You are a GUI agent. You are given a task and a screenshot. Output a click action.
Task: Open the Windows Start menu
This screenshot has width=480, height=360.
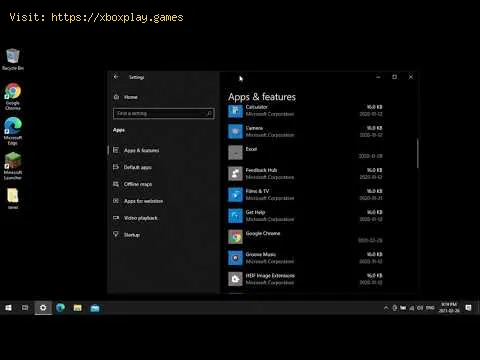(8, 308)
